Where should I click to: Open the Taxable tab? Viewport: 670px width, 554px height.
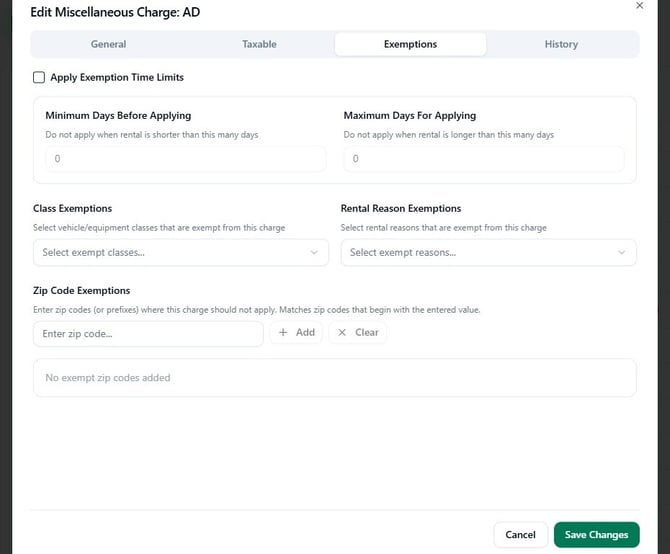tap(259, 44)
